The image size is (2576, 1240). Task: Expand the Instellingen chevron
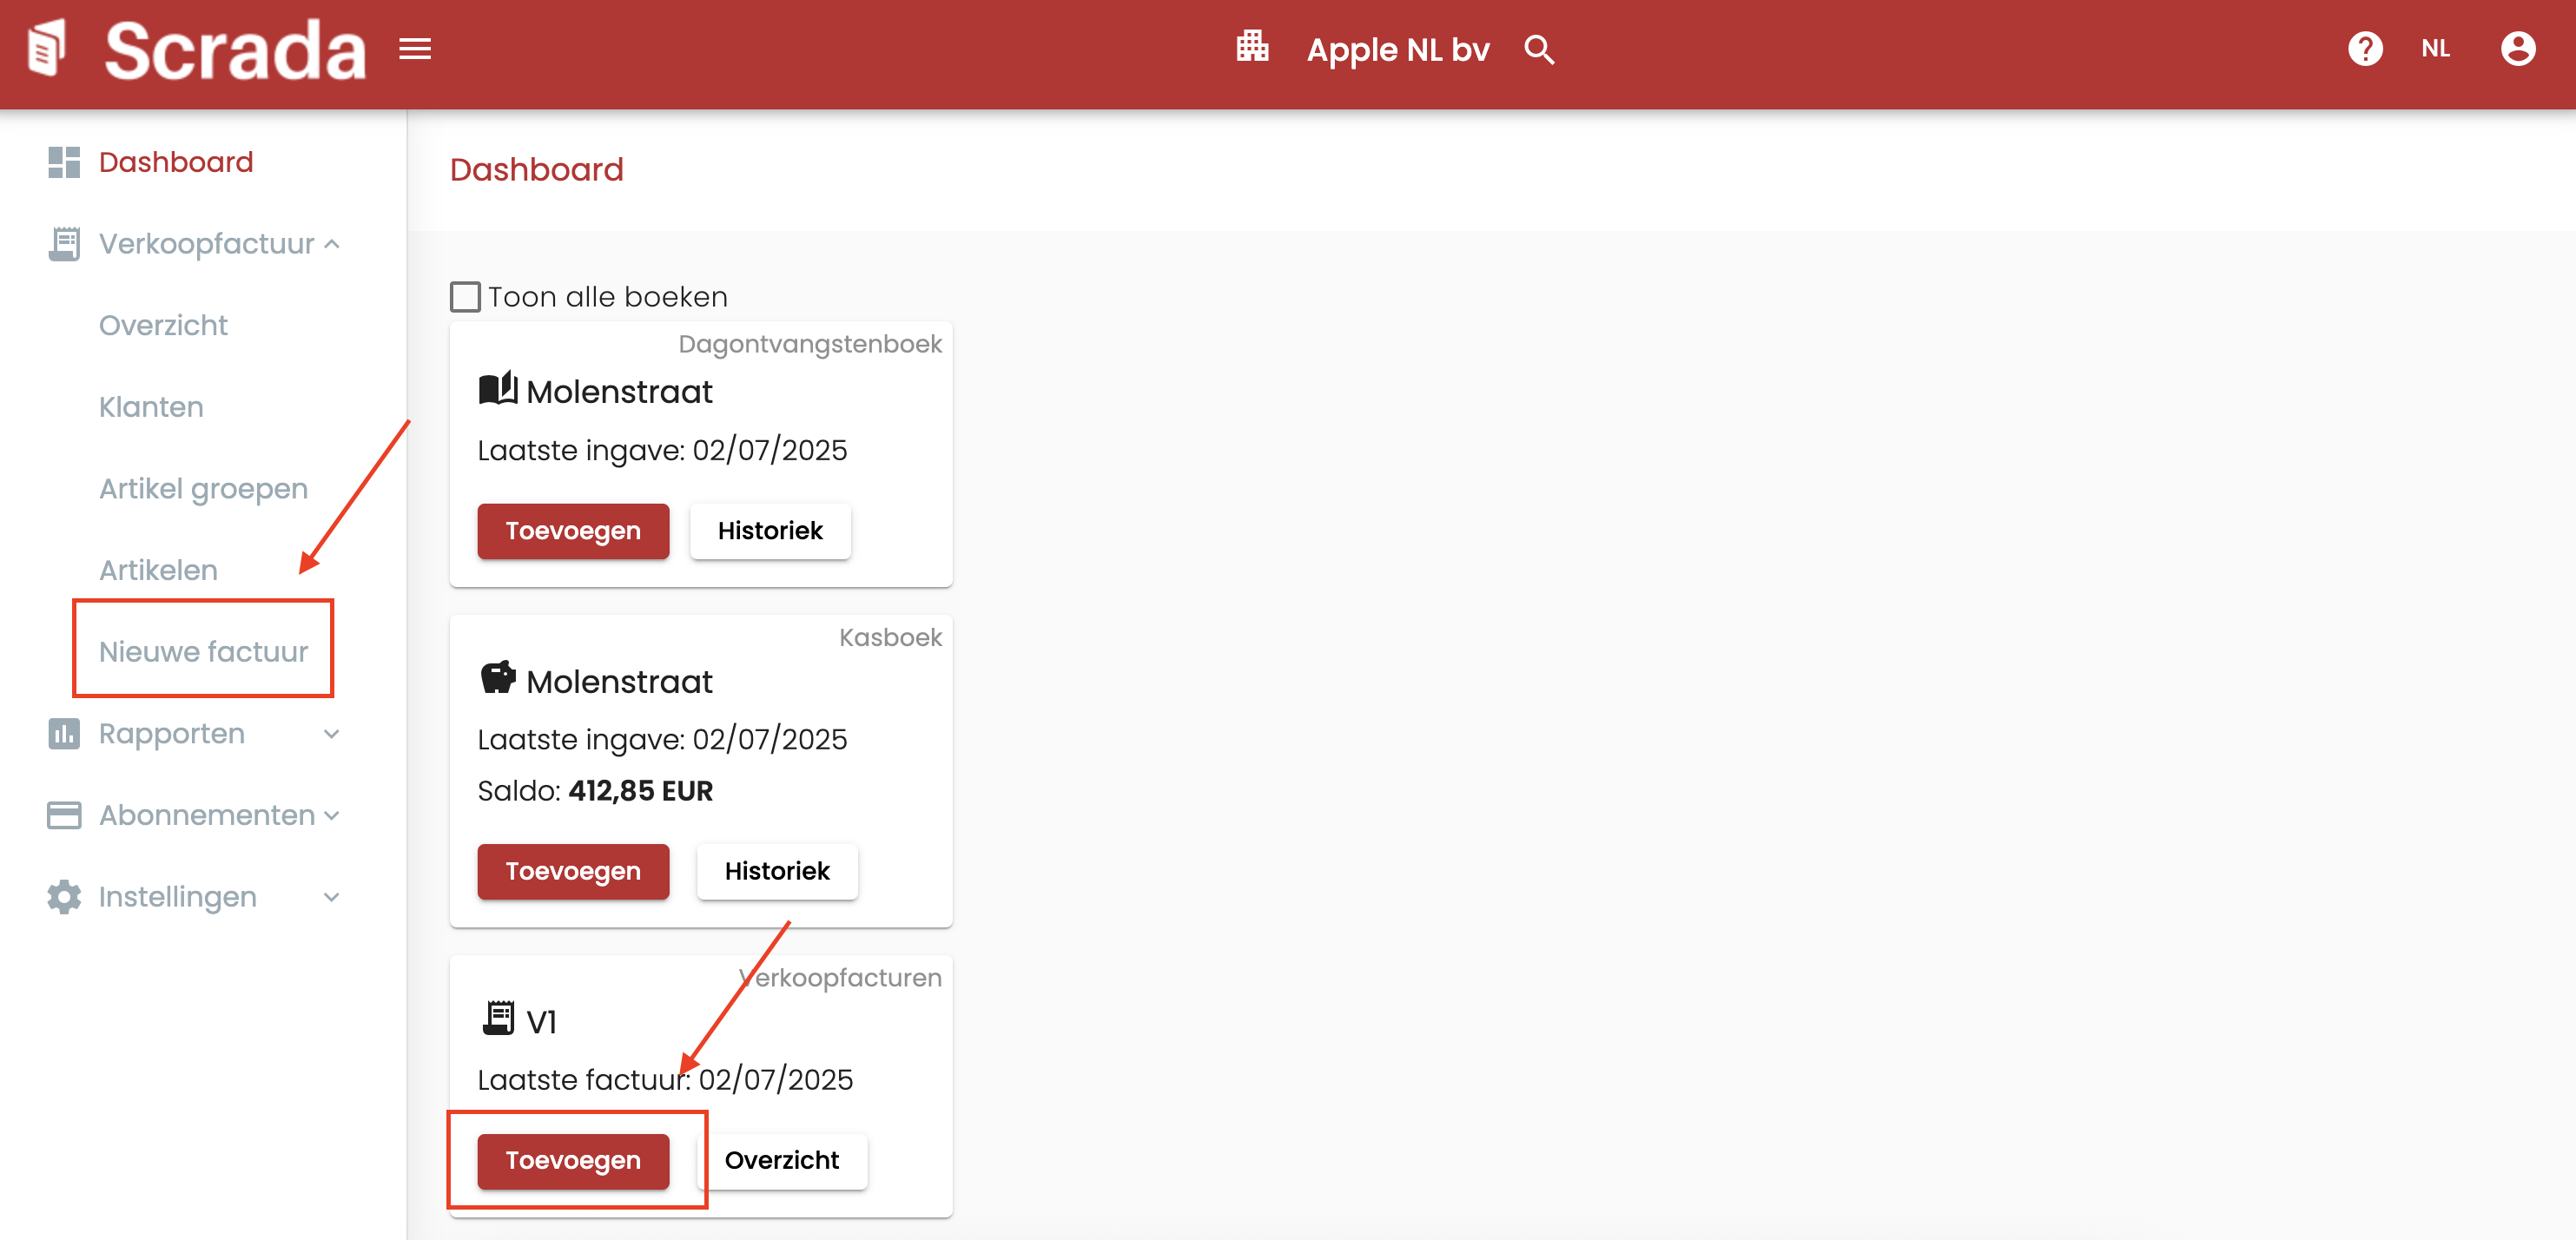(332, 897)
